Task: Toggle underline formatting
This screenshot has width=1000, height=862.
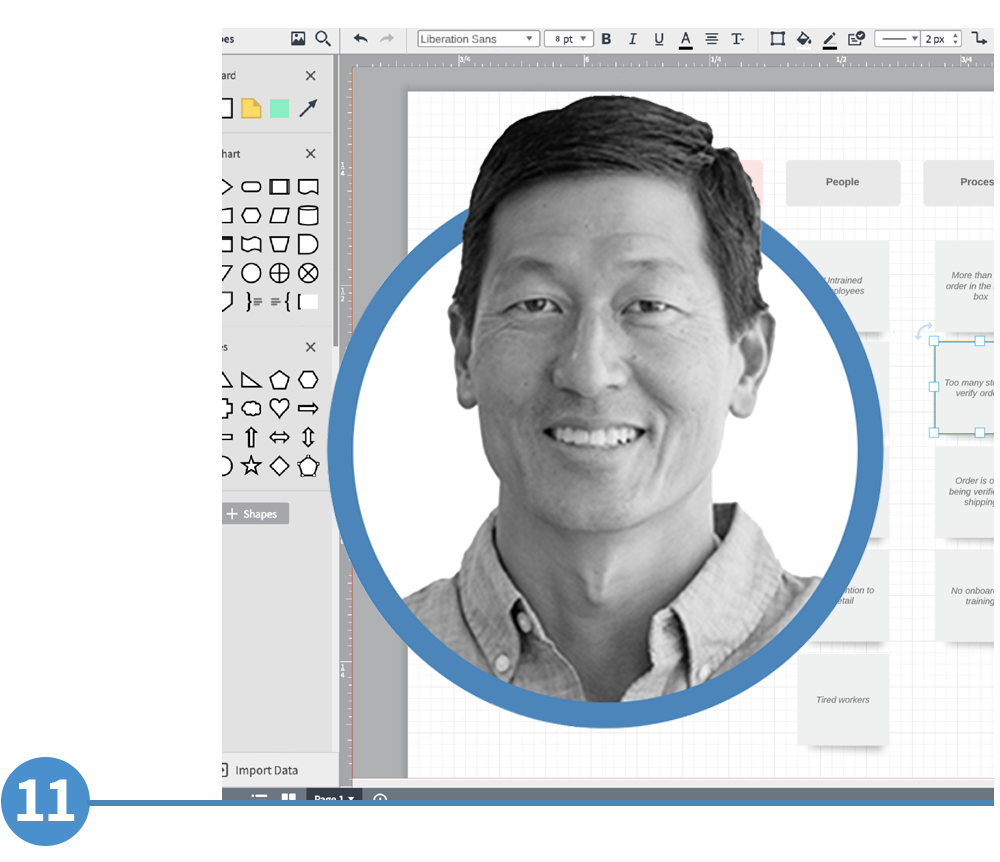Action: click(659, 39)
